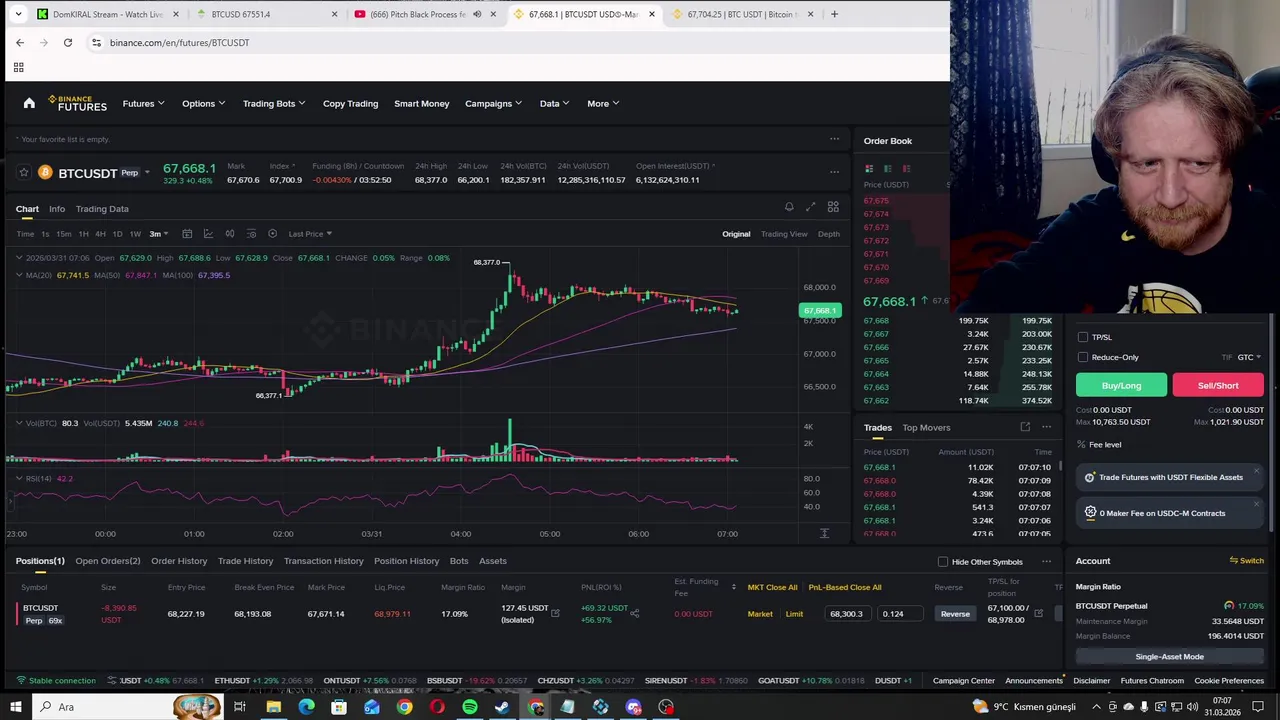Open Steam from the taskbar

502,707
